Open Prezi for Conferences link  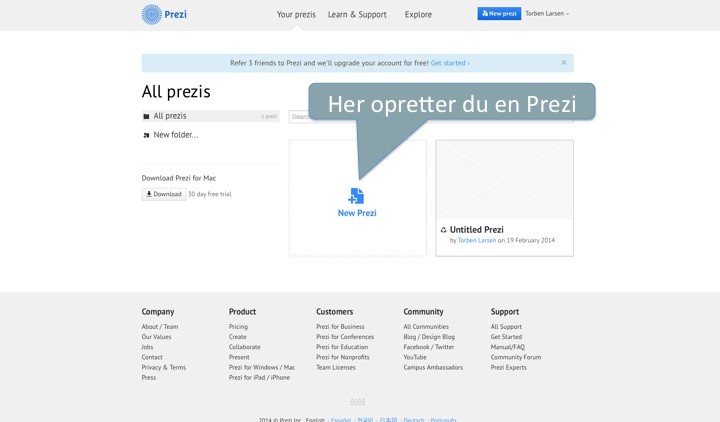click(x=345, y=337)
